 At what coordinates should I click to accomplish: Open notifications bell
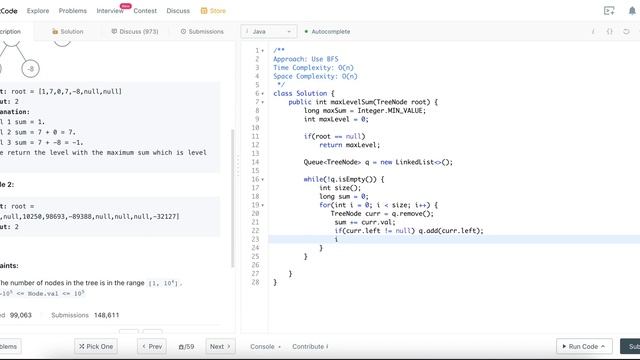pos(632,11)
